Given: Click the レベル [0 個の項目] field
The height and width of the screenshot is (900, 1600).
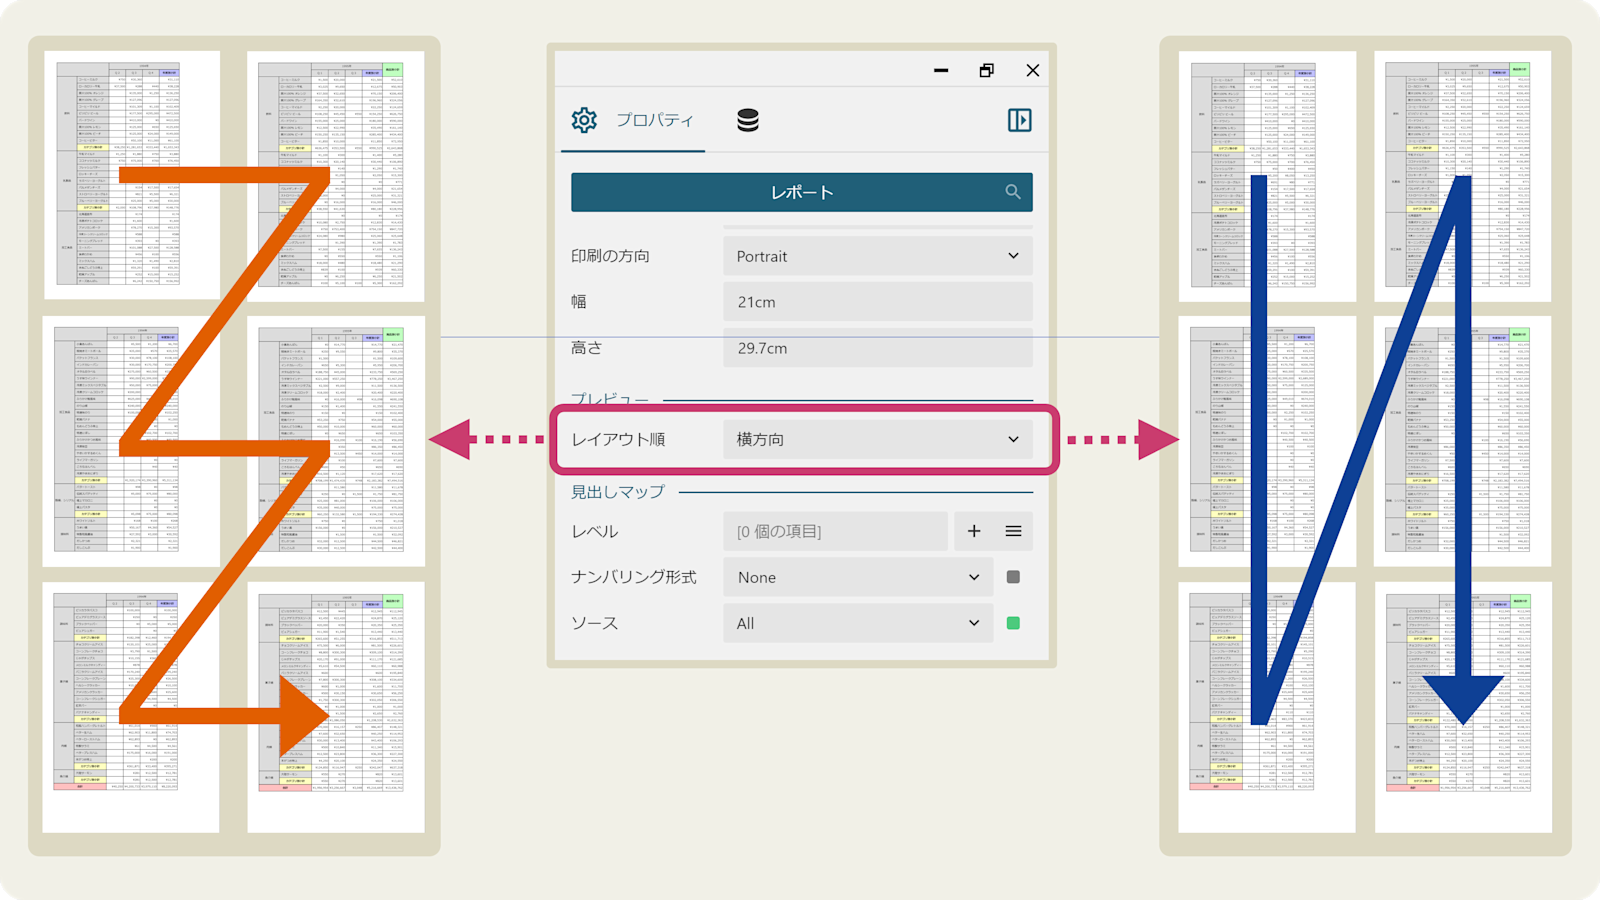Looking at the screenshot, I should click(x=835, y=531).
